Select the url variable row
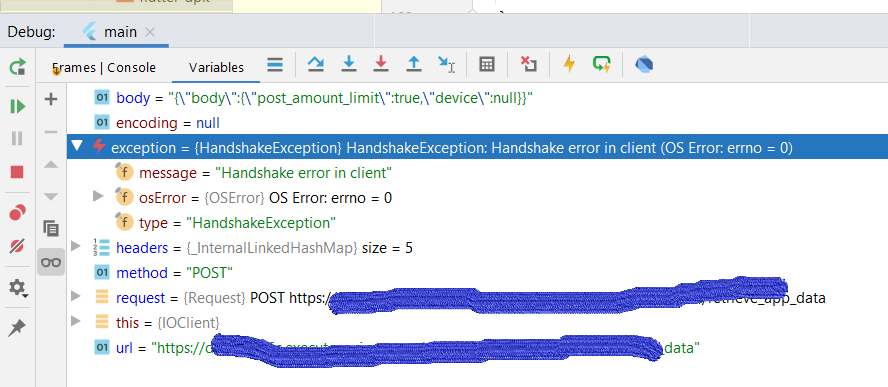 point(477,347)
